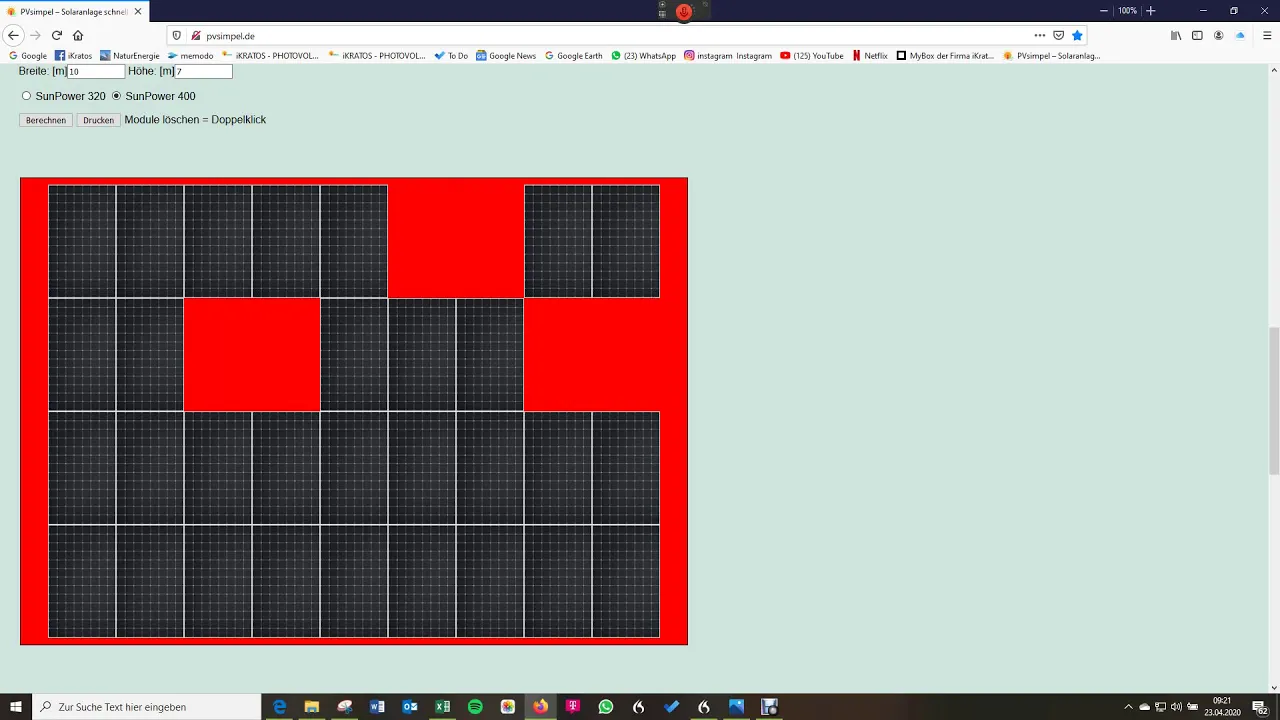Image resolution: width=1280 pixels, height=720 pixels.
Task: Show hidden system tray icons
Action: [1129, 706]
